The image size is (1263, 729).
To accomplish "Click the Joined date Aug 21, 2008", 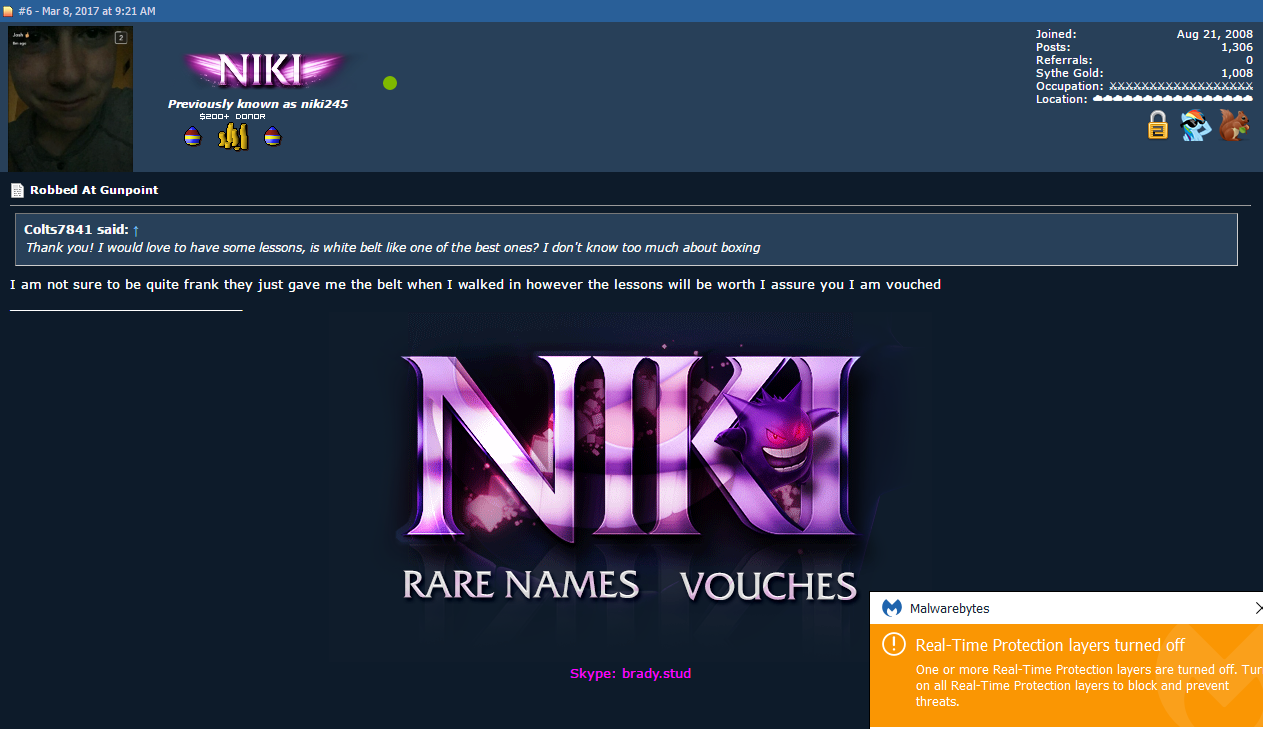I will [1215, 34].
